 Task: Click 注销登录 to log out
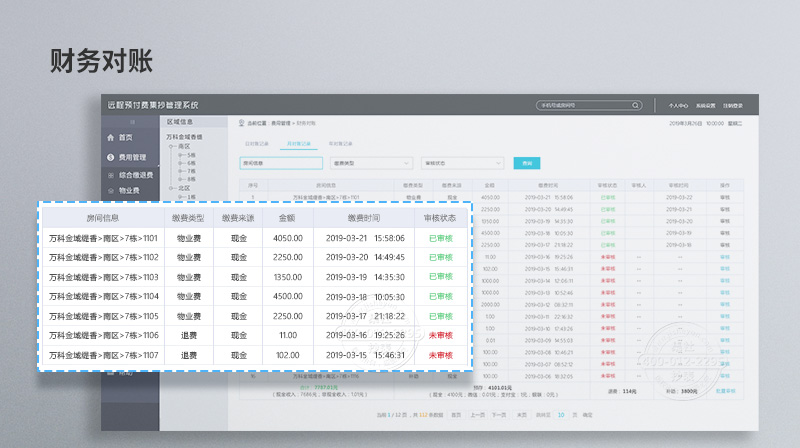click(x=735, y=105)
